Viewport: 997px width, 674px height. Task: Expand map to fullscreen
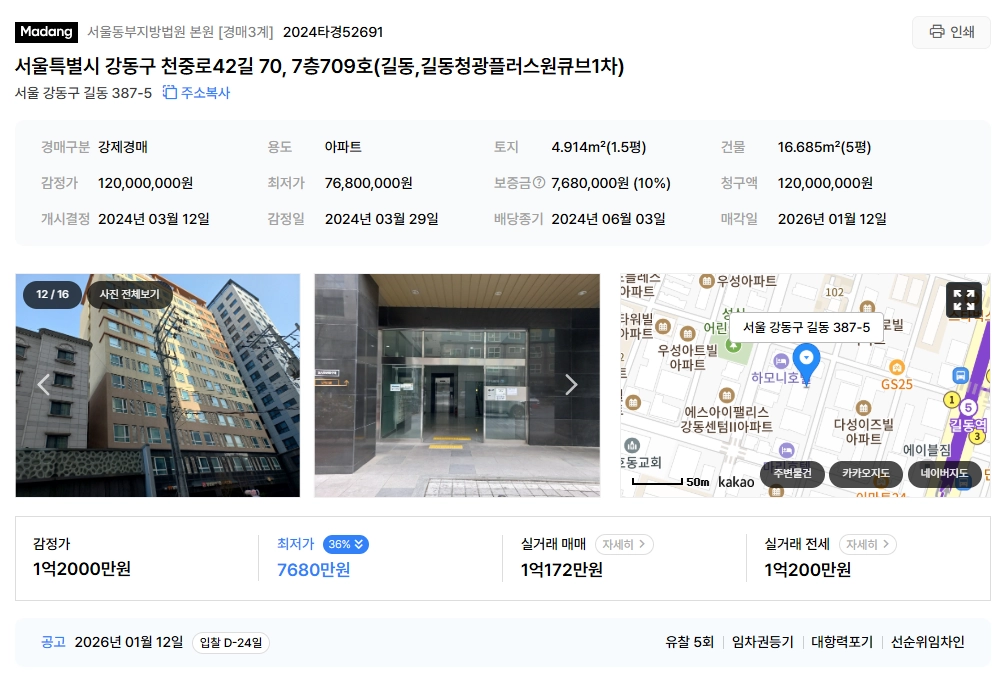(x=964, y=299)
